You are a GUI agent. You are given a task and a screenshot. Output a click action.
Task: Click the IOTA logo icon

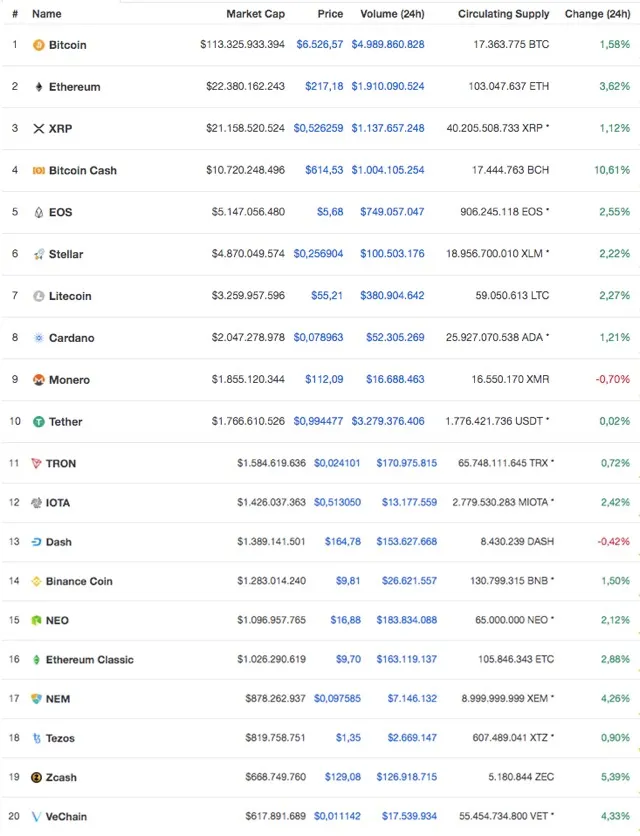[x=36, y=503]
